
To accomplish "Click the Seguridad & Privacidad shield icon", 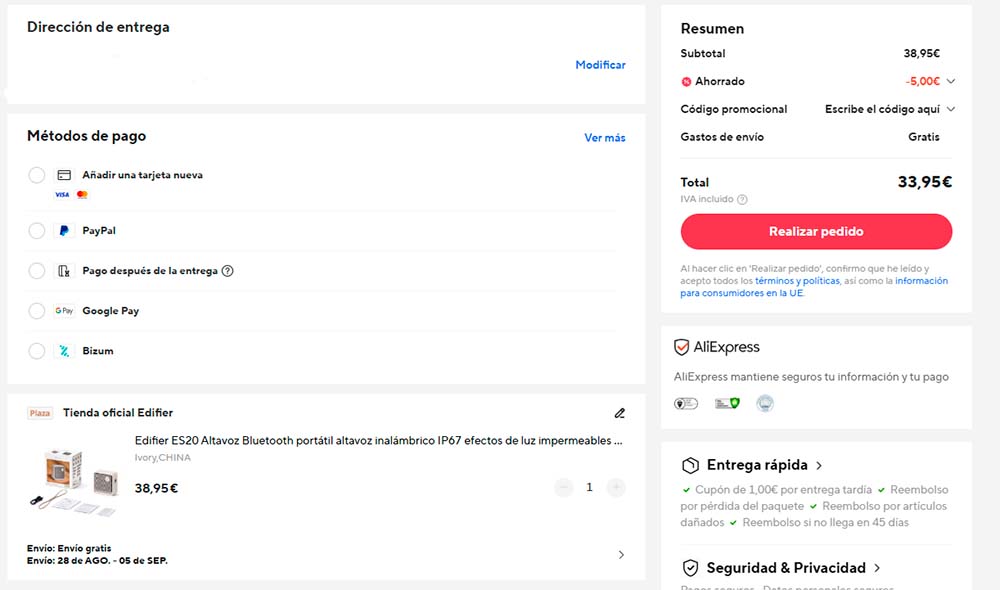I will [x=690, y=568].
